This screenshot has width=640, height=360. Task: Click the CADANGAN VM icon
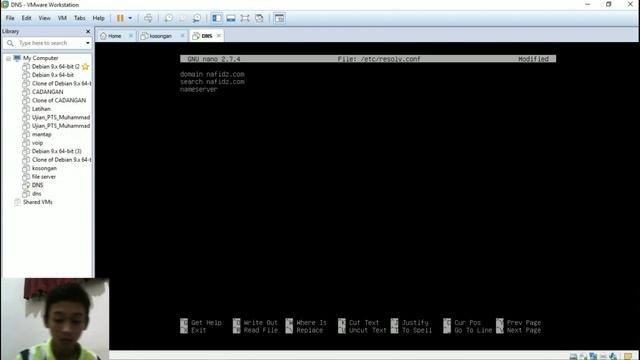[26, 92]
